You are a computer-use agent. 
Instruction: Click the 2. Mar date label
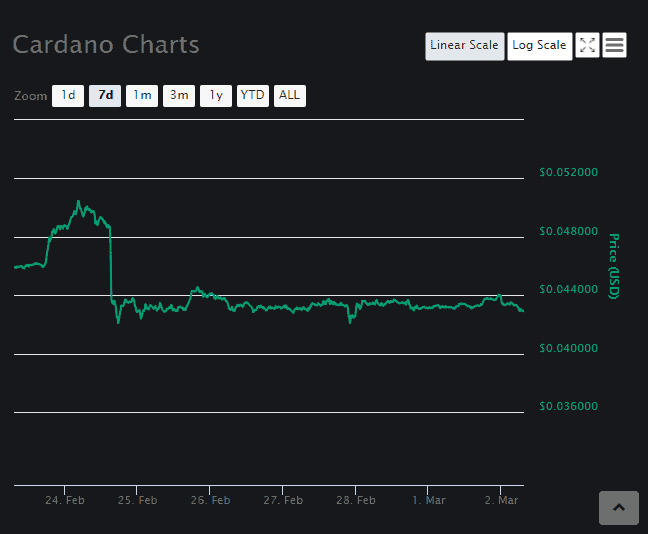[x=501, y=500]
